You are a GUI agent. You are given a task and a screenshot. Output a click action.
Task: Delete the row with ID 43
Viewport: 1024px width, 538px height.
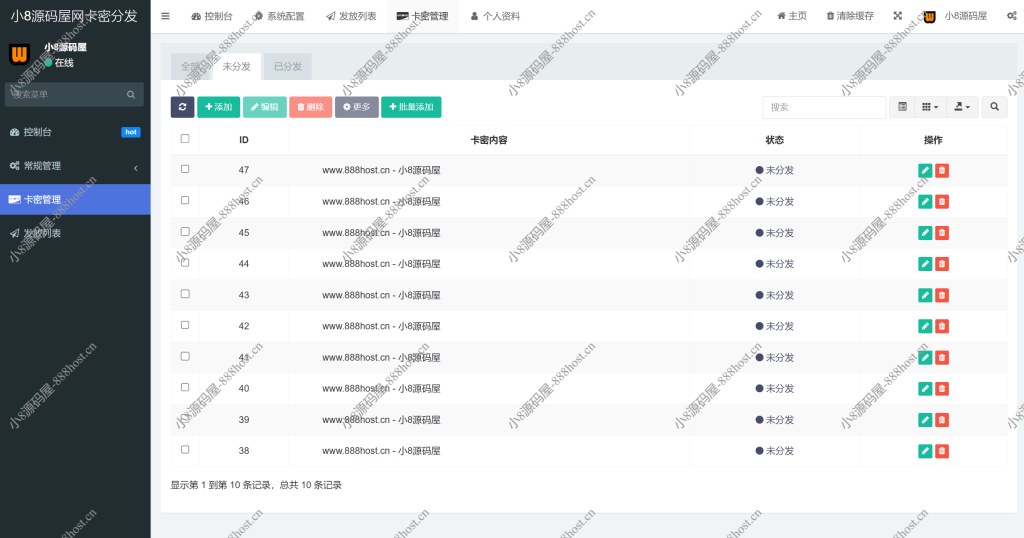click(942, 295)
